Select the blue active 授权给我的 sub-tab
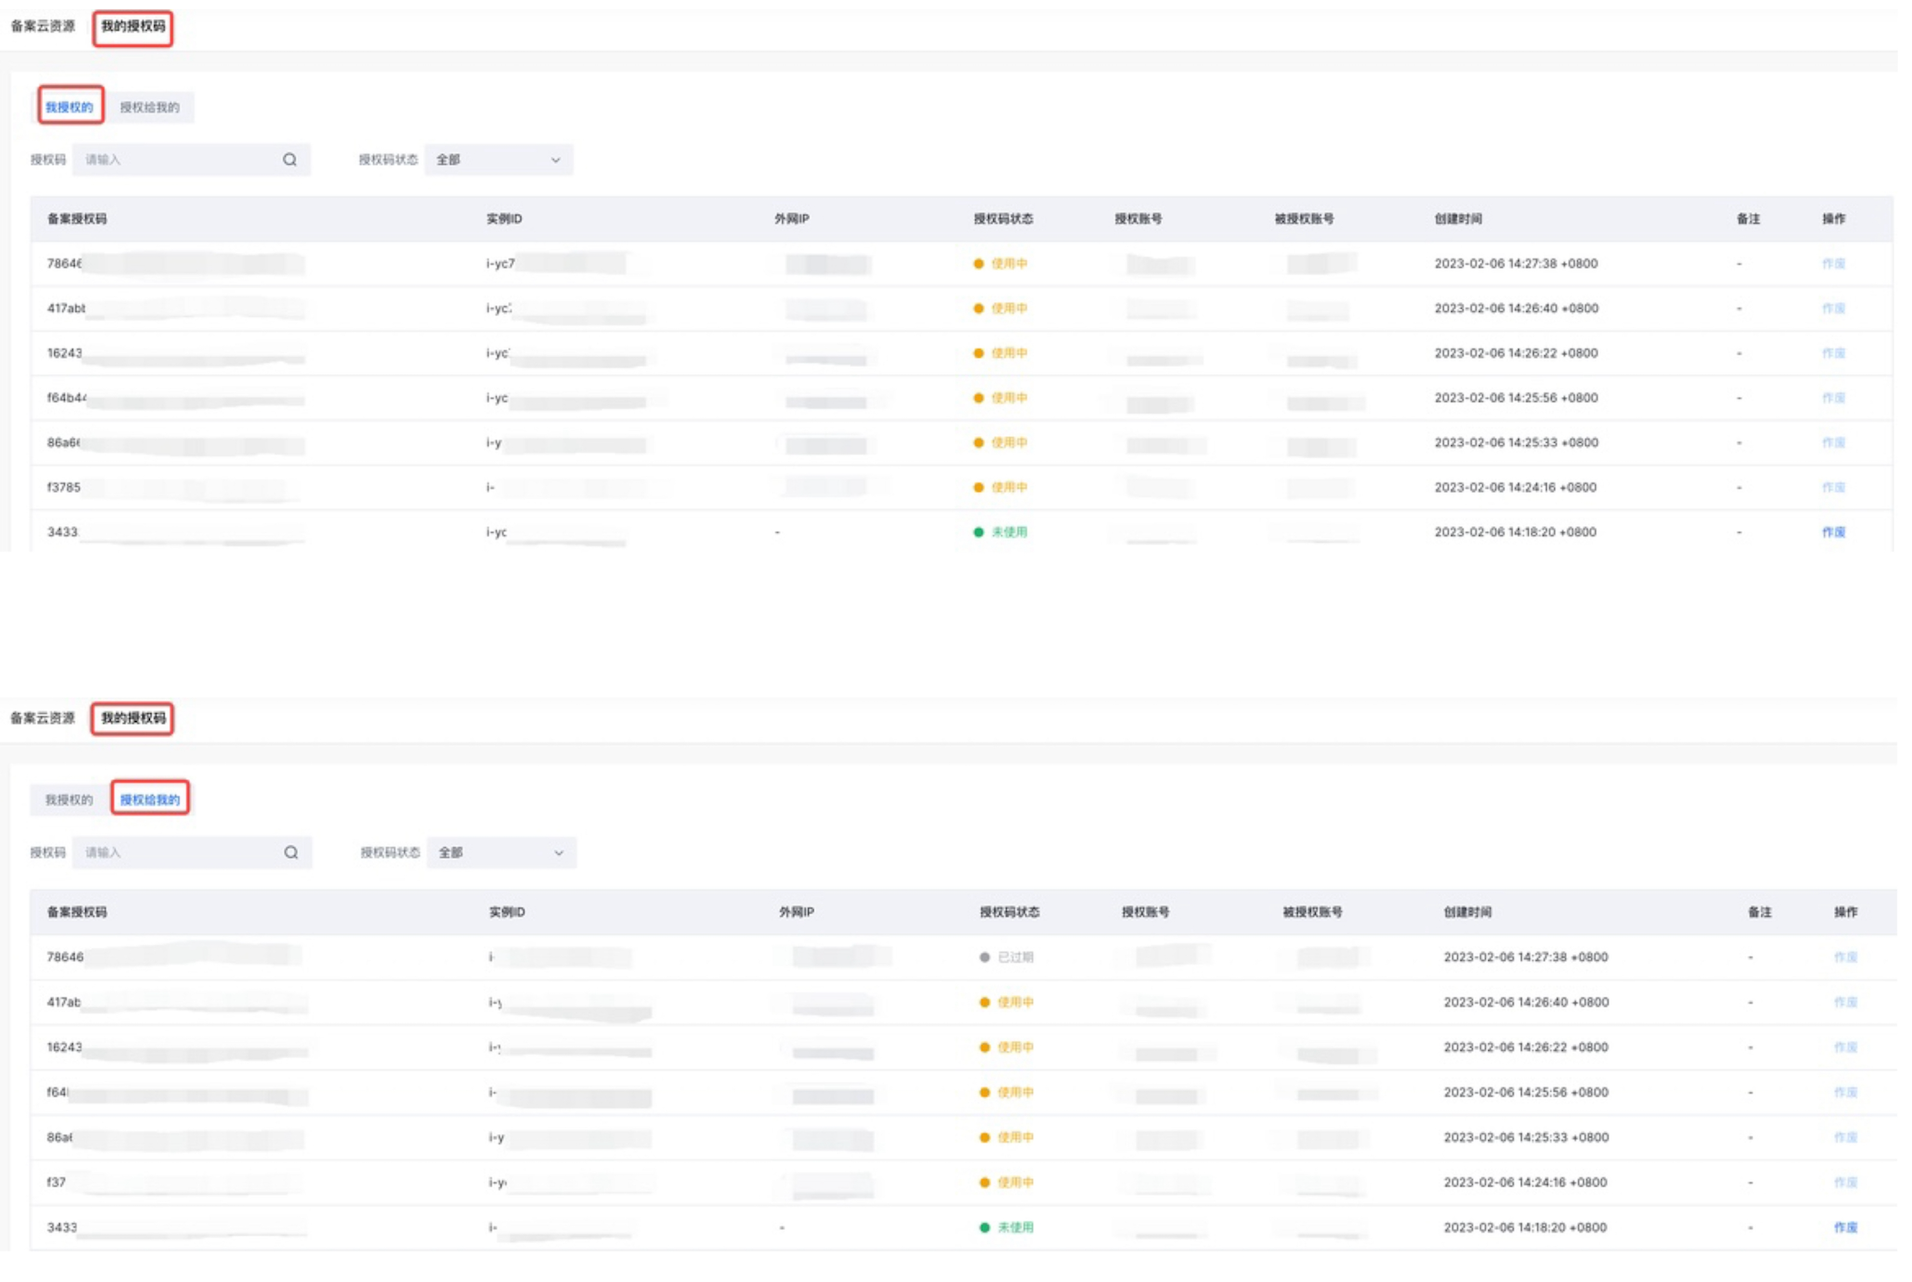 point(150,799)
